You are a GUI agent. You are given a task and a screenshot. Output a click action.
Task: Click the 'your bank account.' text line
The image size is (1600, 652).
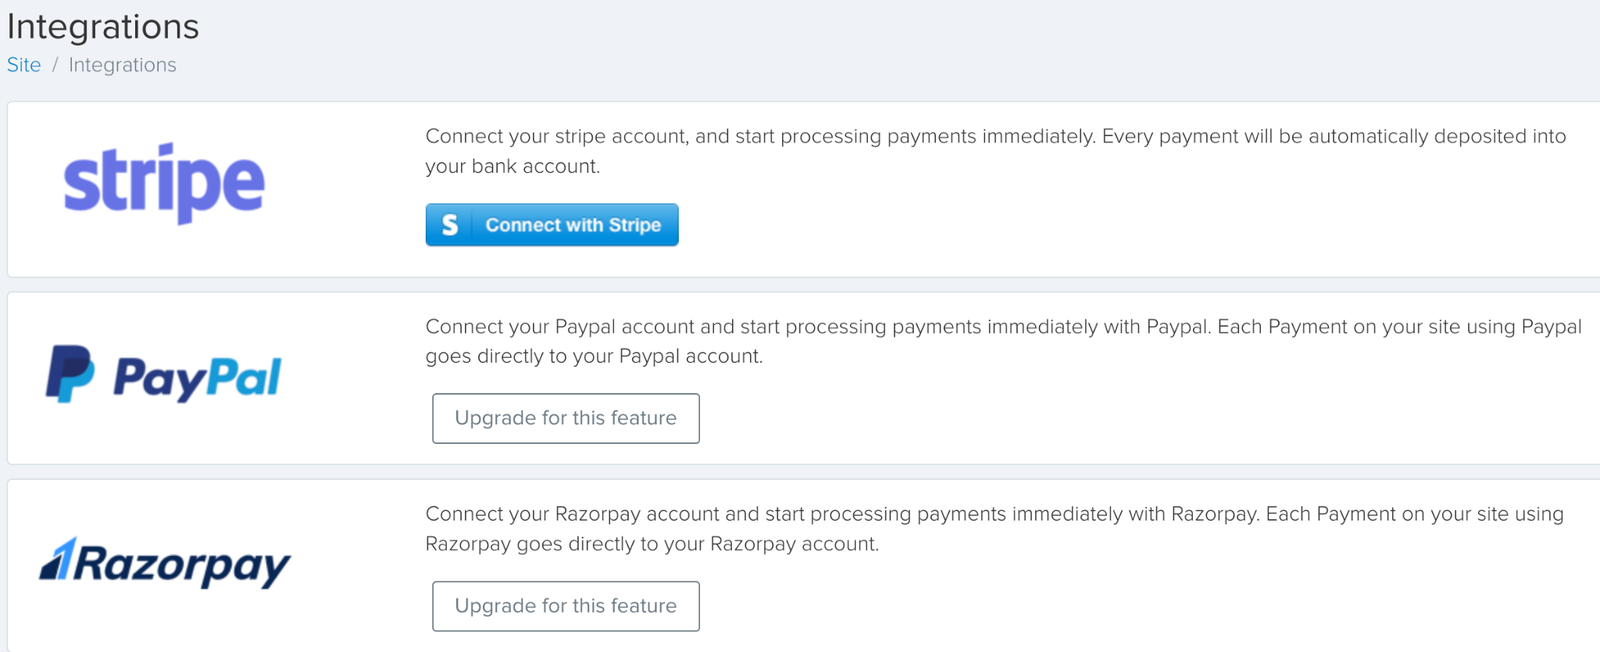(513, 166)
